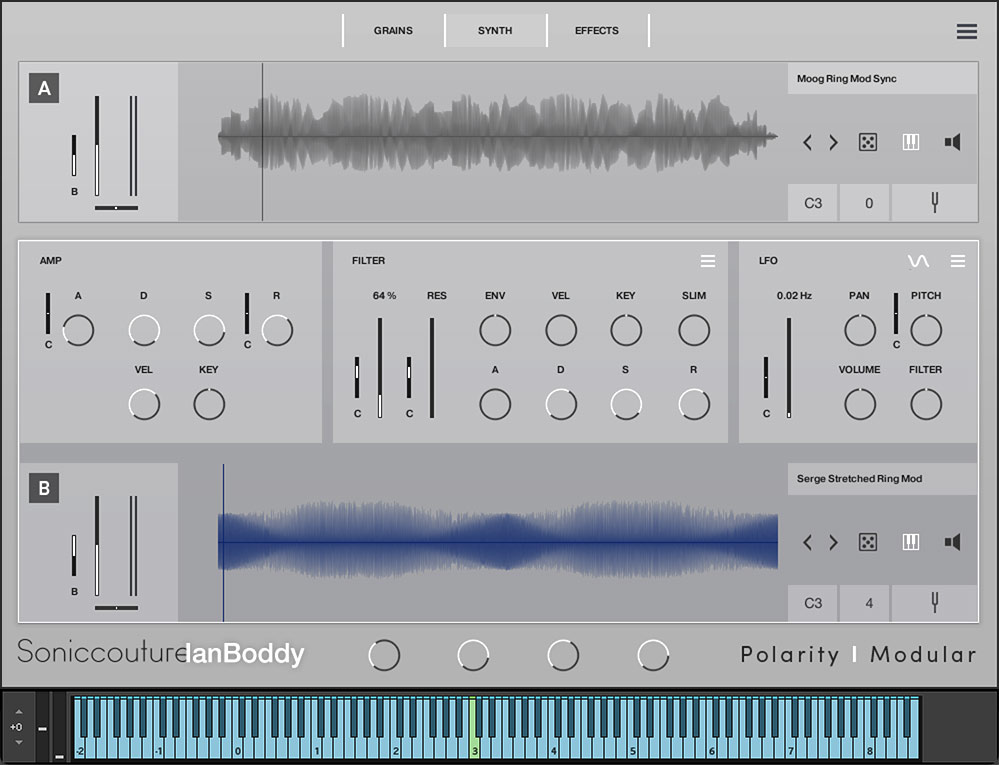Advance to next sample with the right arrow
This screenshot has width=999, height=765.
[831, 142]
